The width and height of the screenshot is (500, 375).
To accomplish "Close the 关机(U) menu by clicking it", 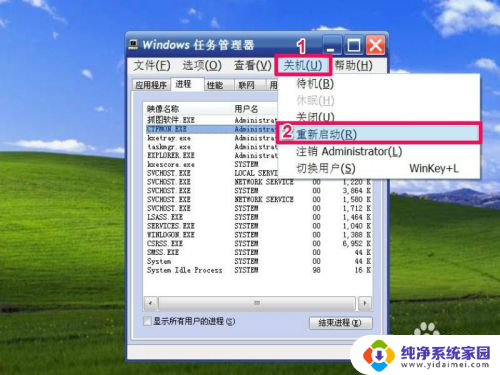I will tap(303, 65).
